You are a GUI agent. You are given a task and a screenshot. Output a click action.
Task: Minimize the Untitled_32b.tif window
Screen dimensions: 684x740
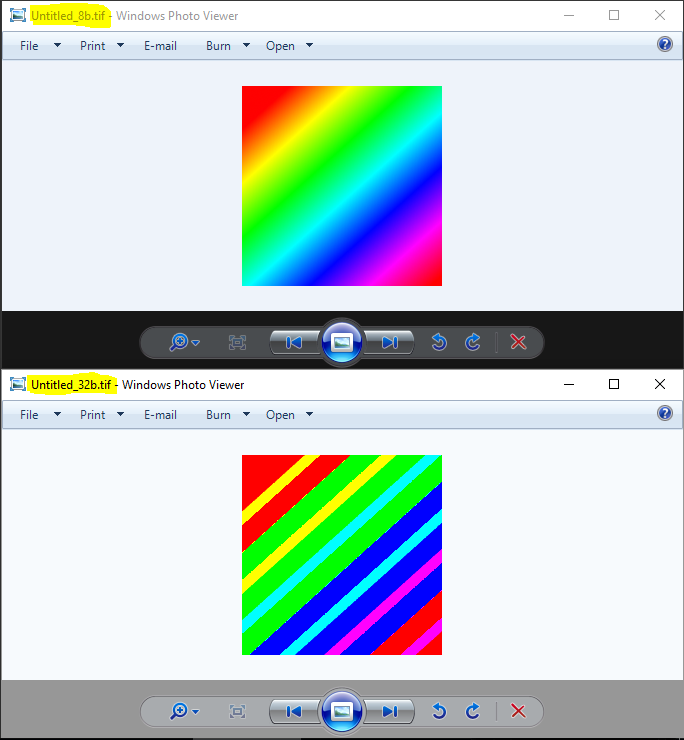tap(569, 385)
